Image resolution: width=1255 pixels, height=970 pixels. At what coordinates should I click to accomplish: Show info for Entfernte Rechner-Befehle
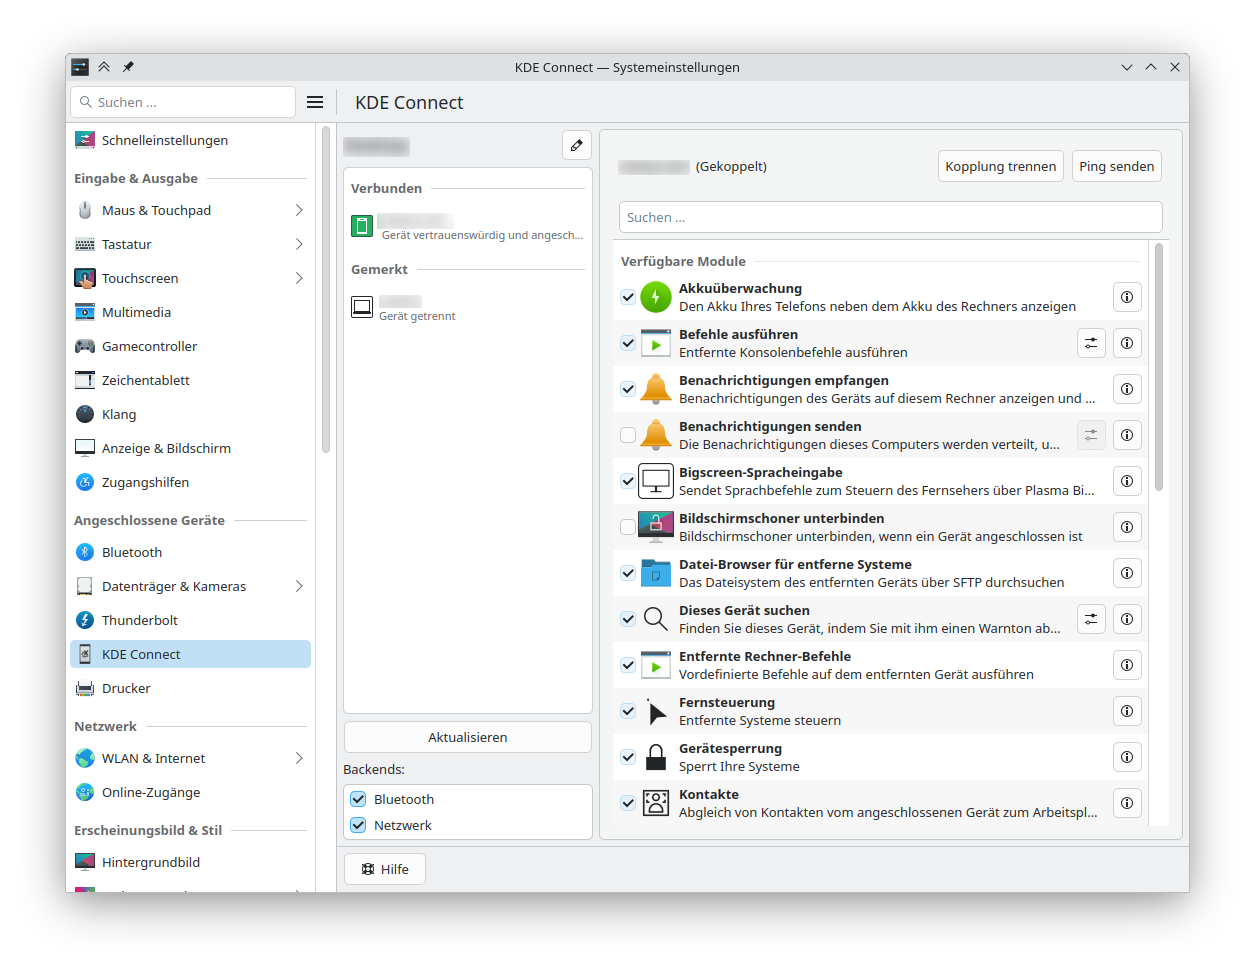pos(1127,665)
